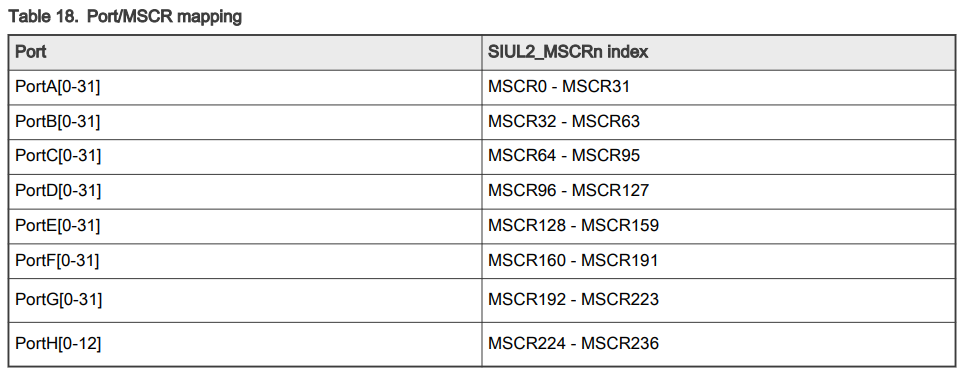Click the MSCR32 - MSCR63 entry

coord(564,122)
